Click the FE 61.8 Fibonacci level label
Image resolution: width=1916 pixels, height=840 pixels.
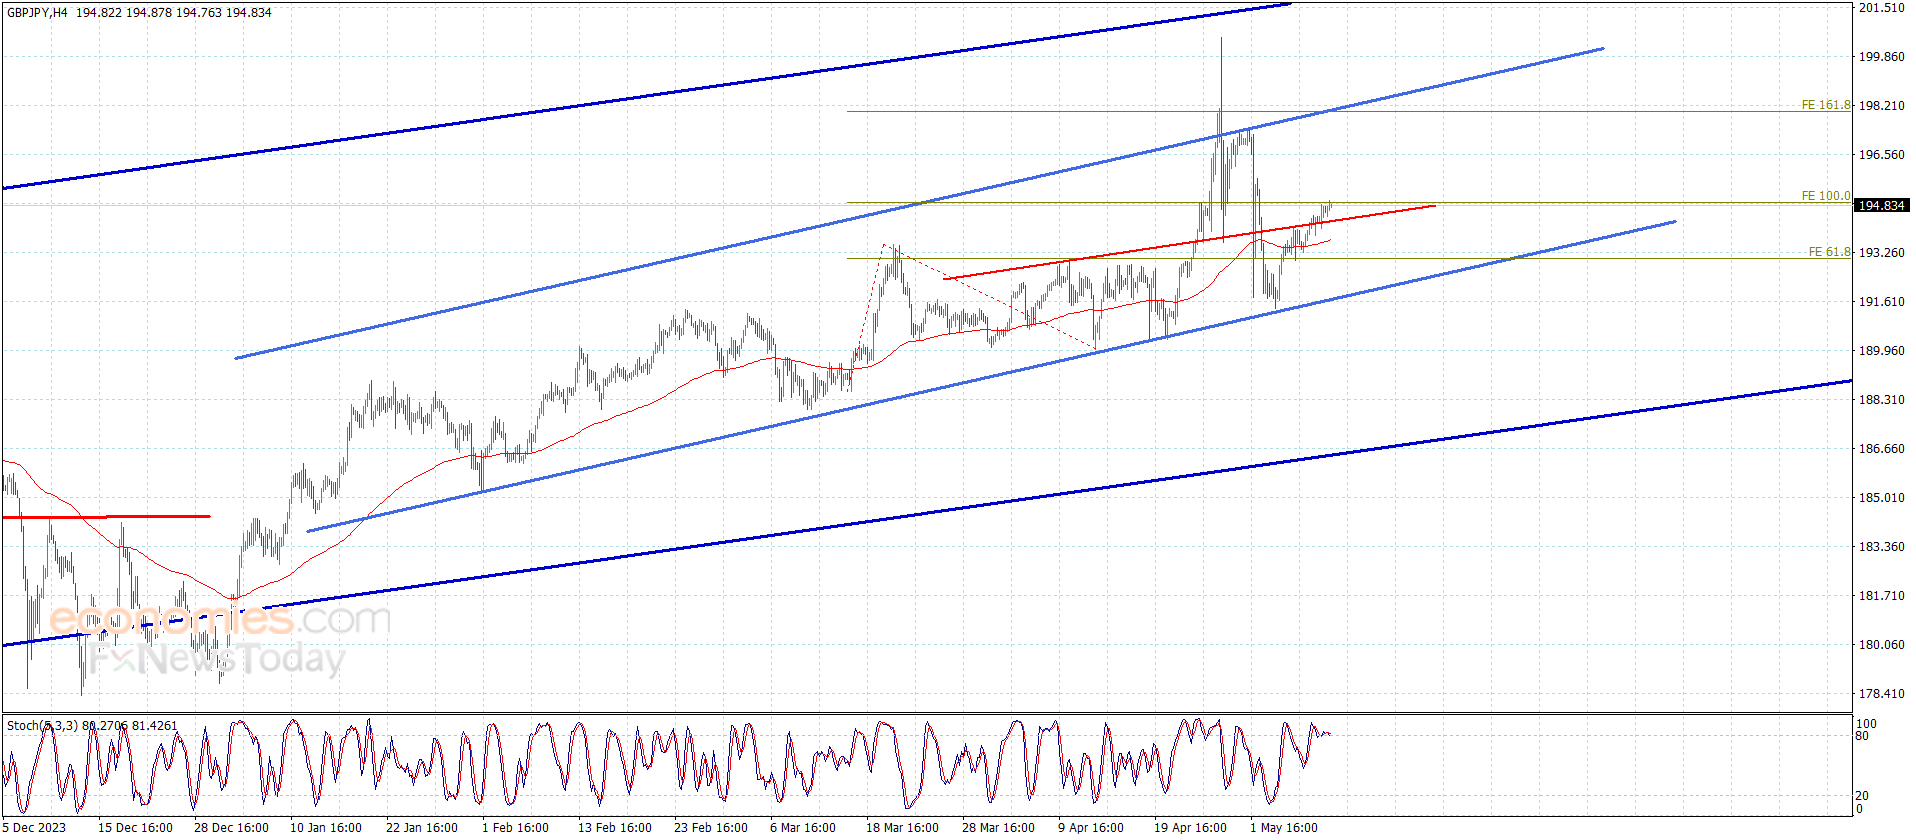[1830, 252]
